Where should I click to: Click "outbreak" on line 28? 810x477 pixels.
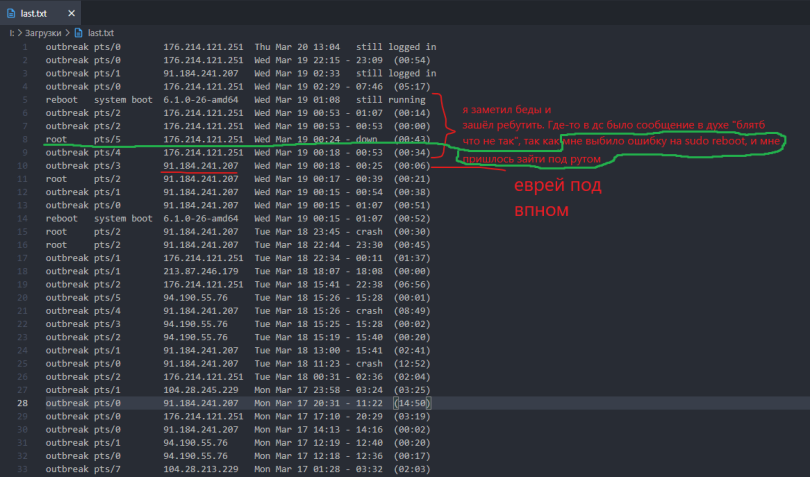pos(67,403)
